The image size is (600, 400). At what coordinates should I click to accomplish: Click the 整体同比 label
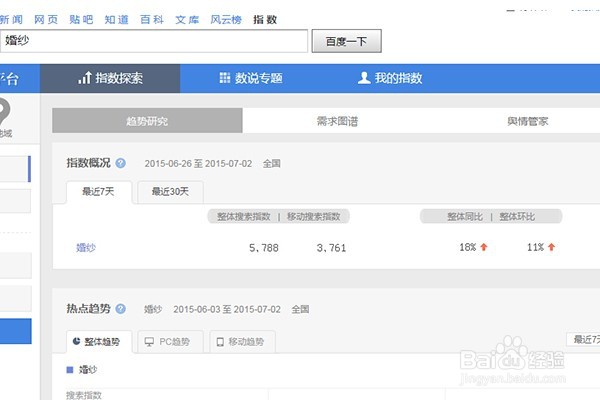pos(465,217)
